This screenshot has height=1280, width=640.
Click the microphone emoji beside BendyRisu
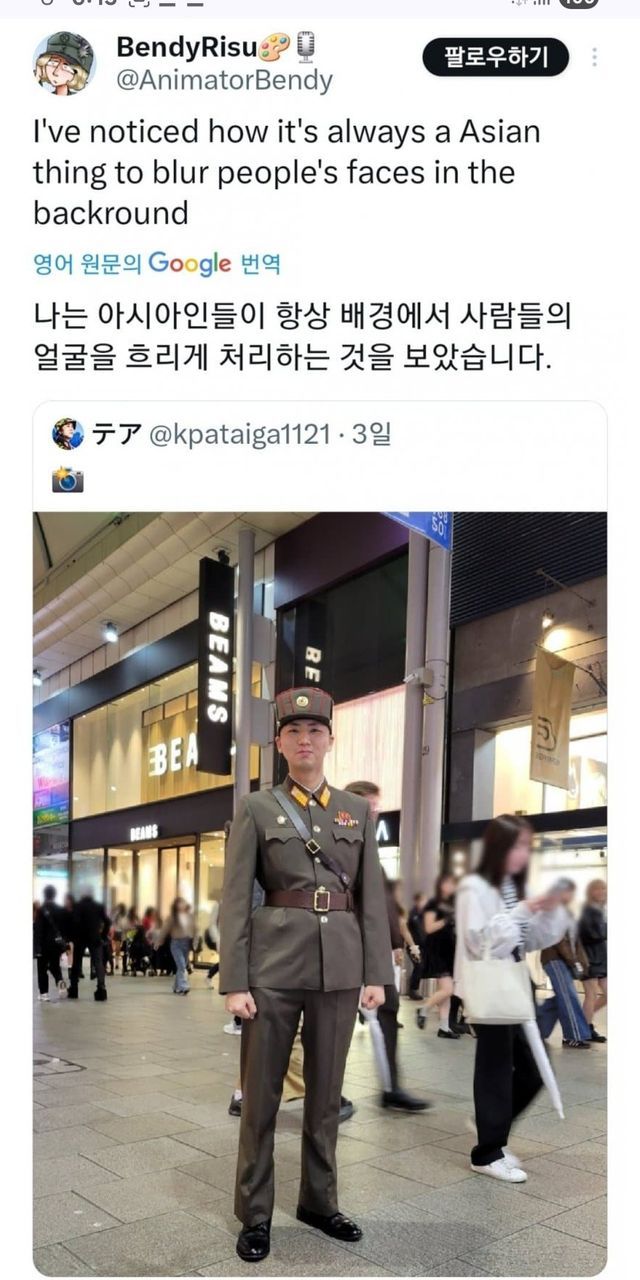pos(304,46)
